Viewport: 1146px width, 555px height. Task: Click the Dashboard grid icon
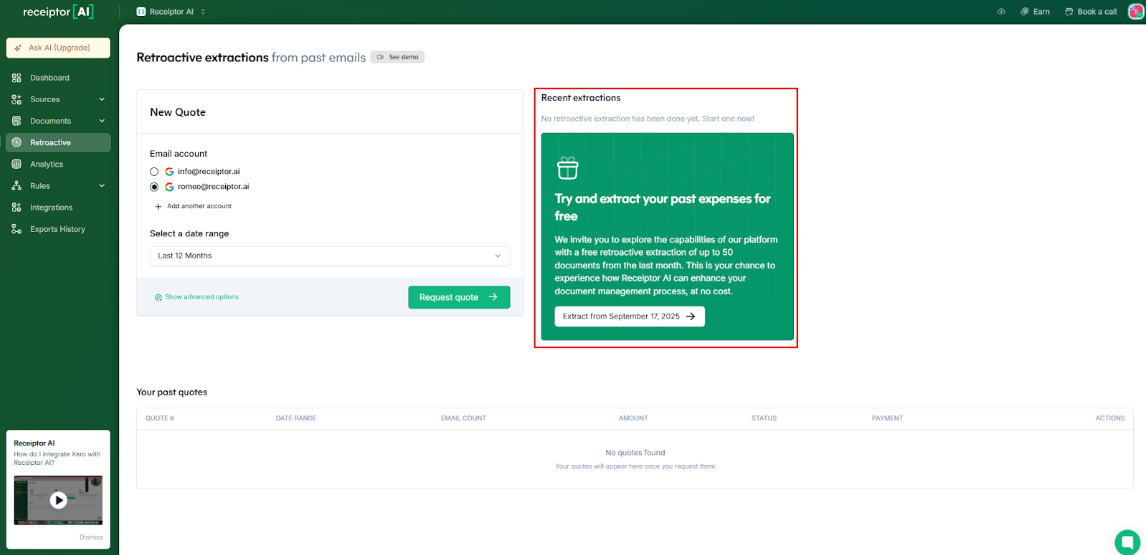[16, 78]
